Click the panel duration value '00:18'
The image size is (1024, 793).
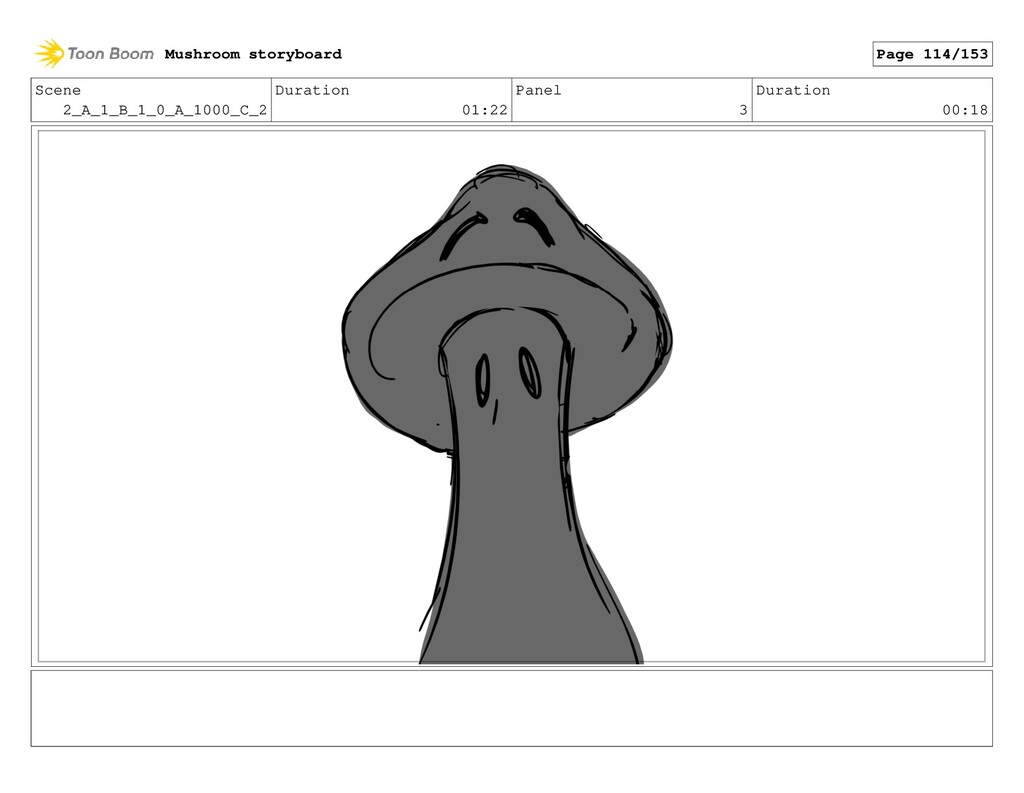point(965,110)
